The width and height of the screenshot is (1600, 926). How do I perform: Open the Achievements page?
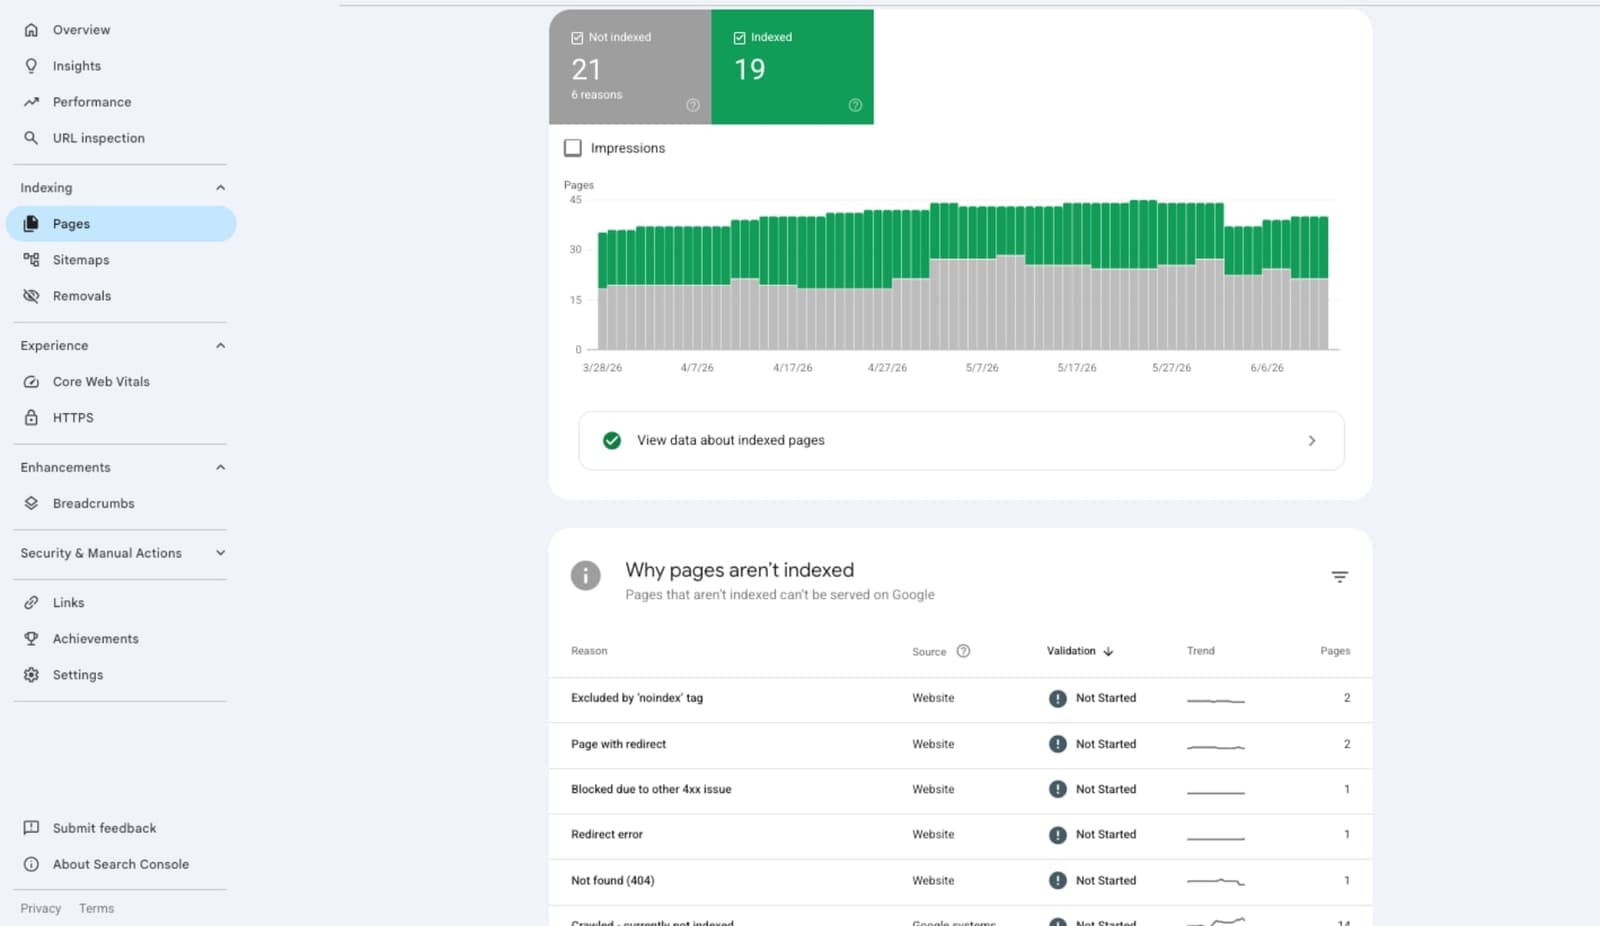(96, 639)
